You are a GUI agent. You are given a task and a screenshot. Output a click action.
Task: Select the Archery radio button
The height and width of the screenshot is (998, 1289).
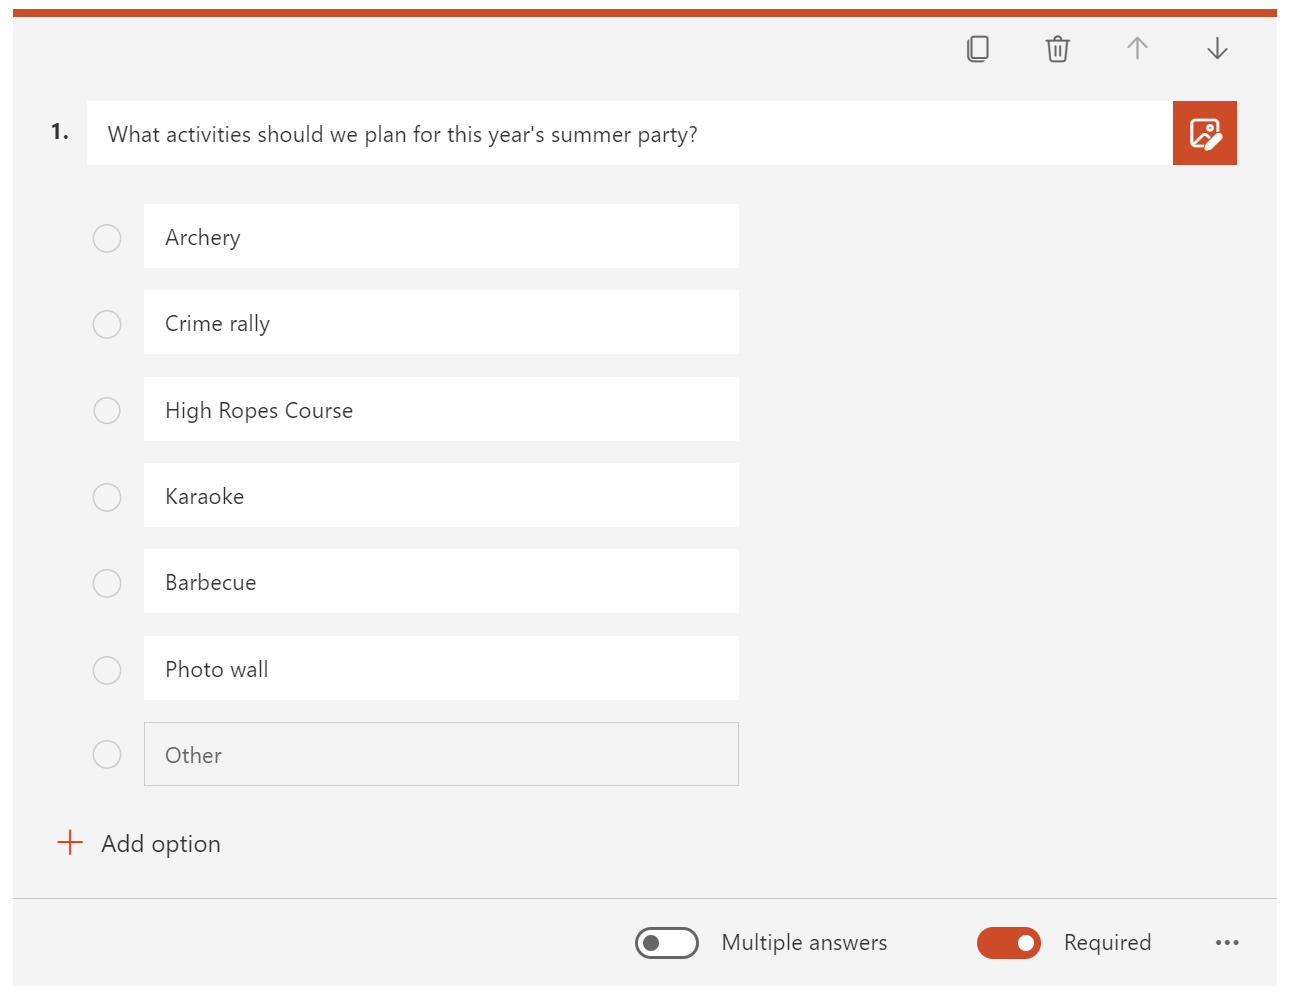(x=107, y=238)
